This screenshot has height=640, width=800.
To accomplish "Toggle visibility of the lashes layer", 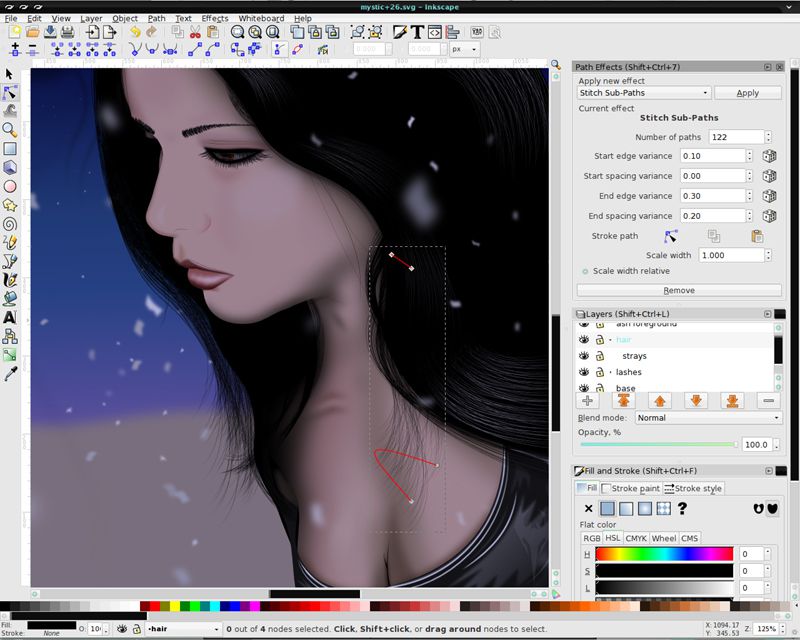I will [x=584, y=372].
